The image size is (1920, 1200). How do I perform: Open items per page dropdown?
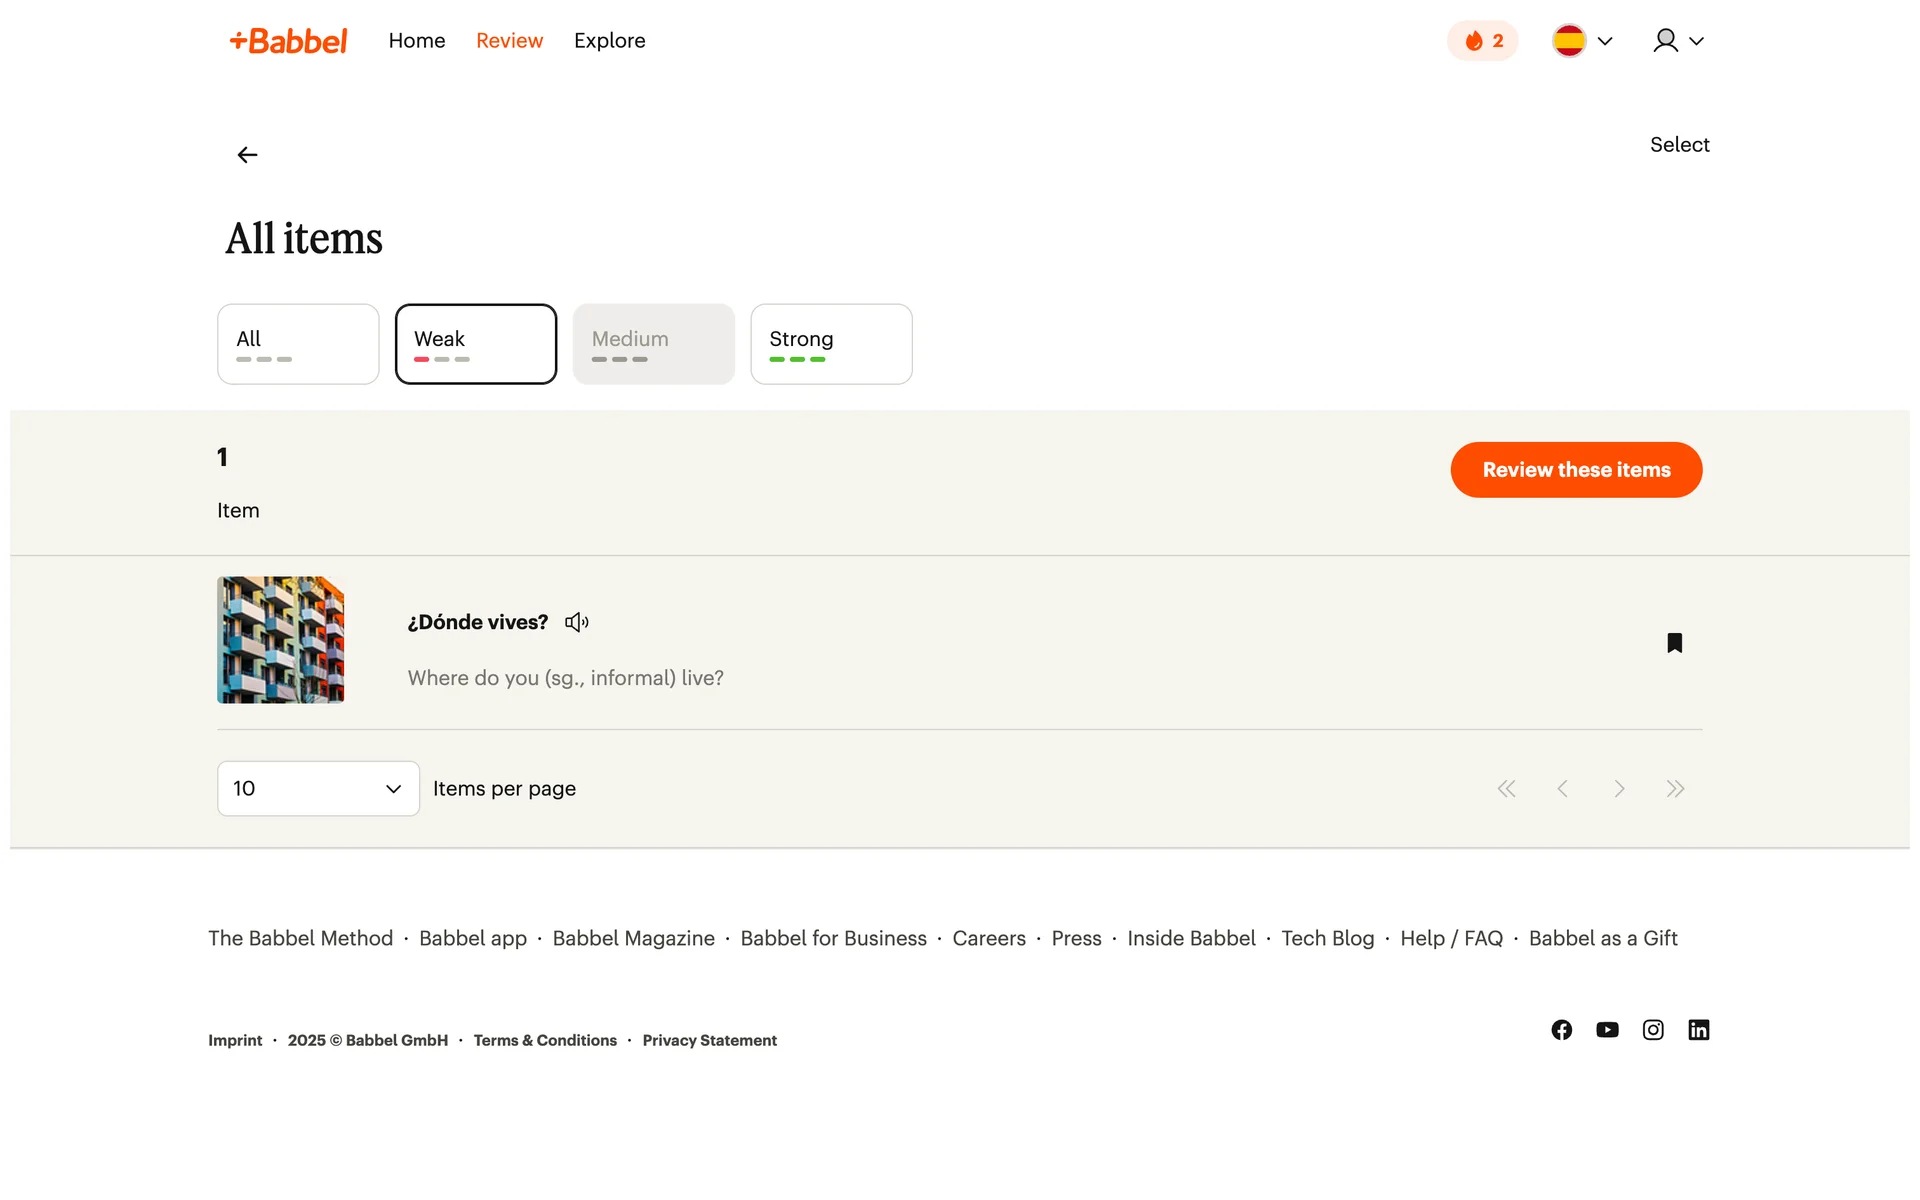pos(318,789)
